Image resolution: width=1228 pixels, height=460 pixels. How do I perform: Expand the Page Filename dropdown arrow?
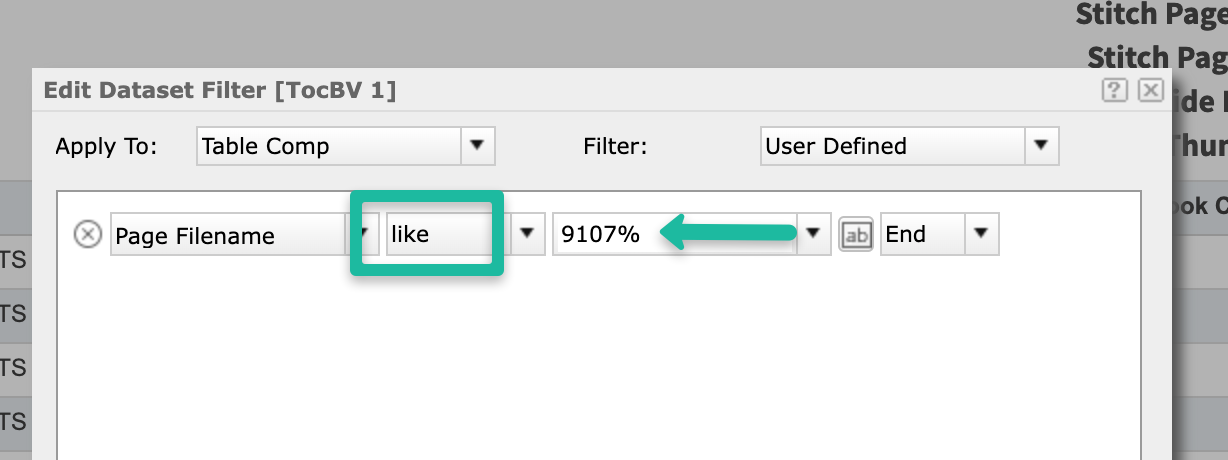pyautogui.click(x=357, y=236)
